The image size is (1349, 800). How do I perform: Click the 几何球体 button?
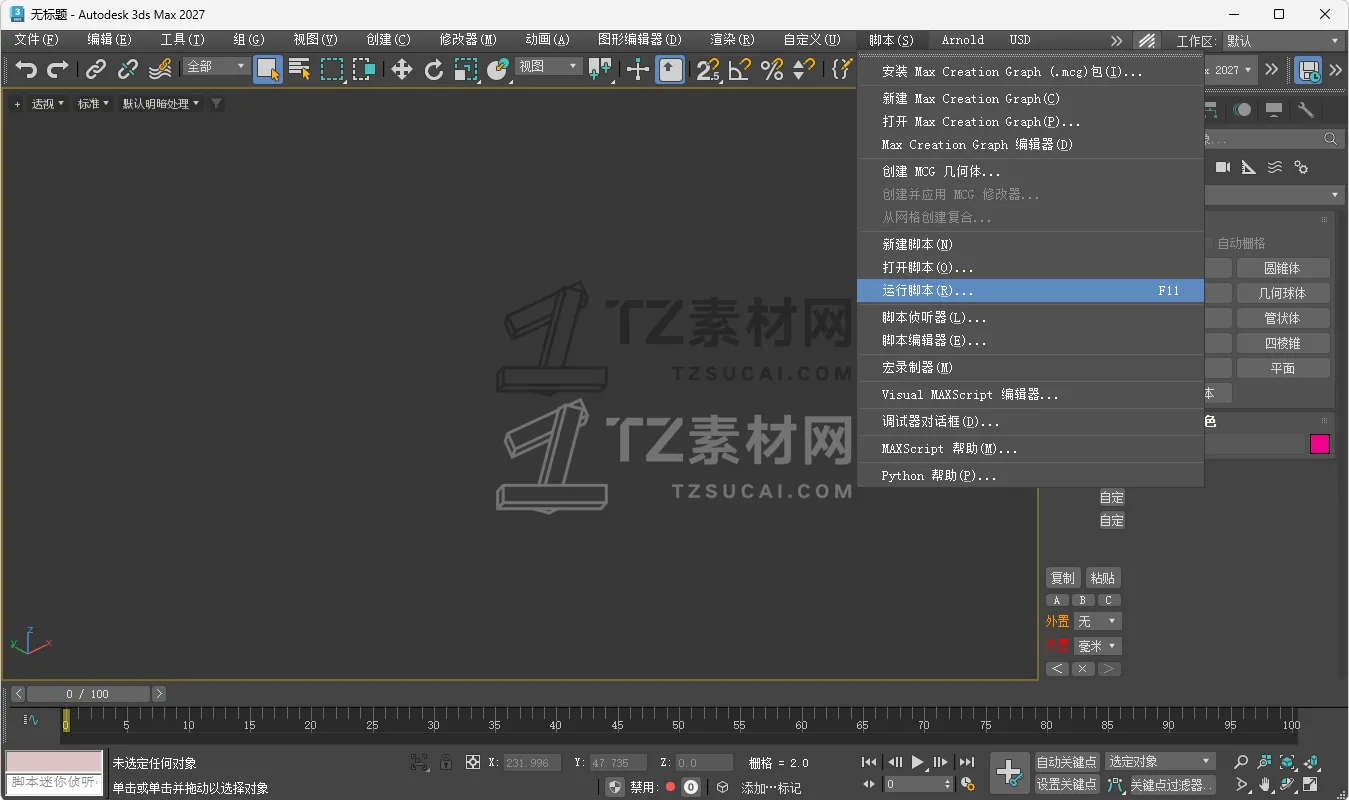(x=1283, y=293)
